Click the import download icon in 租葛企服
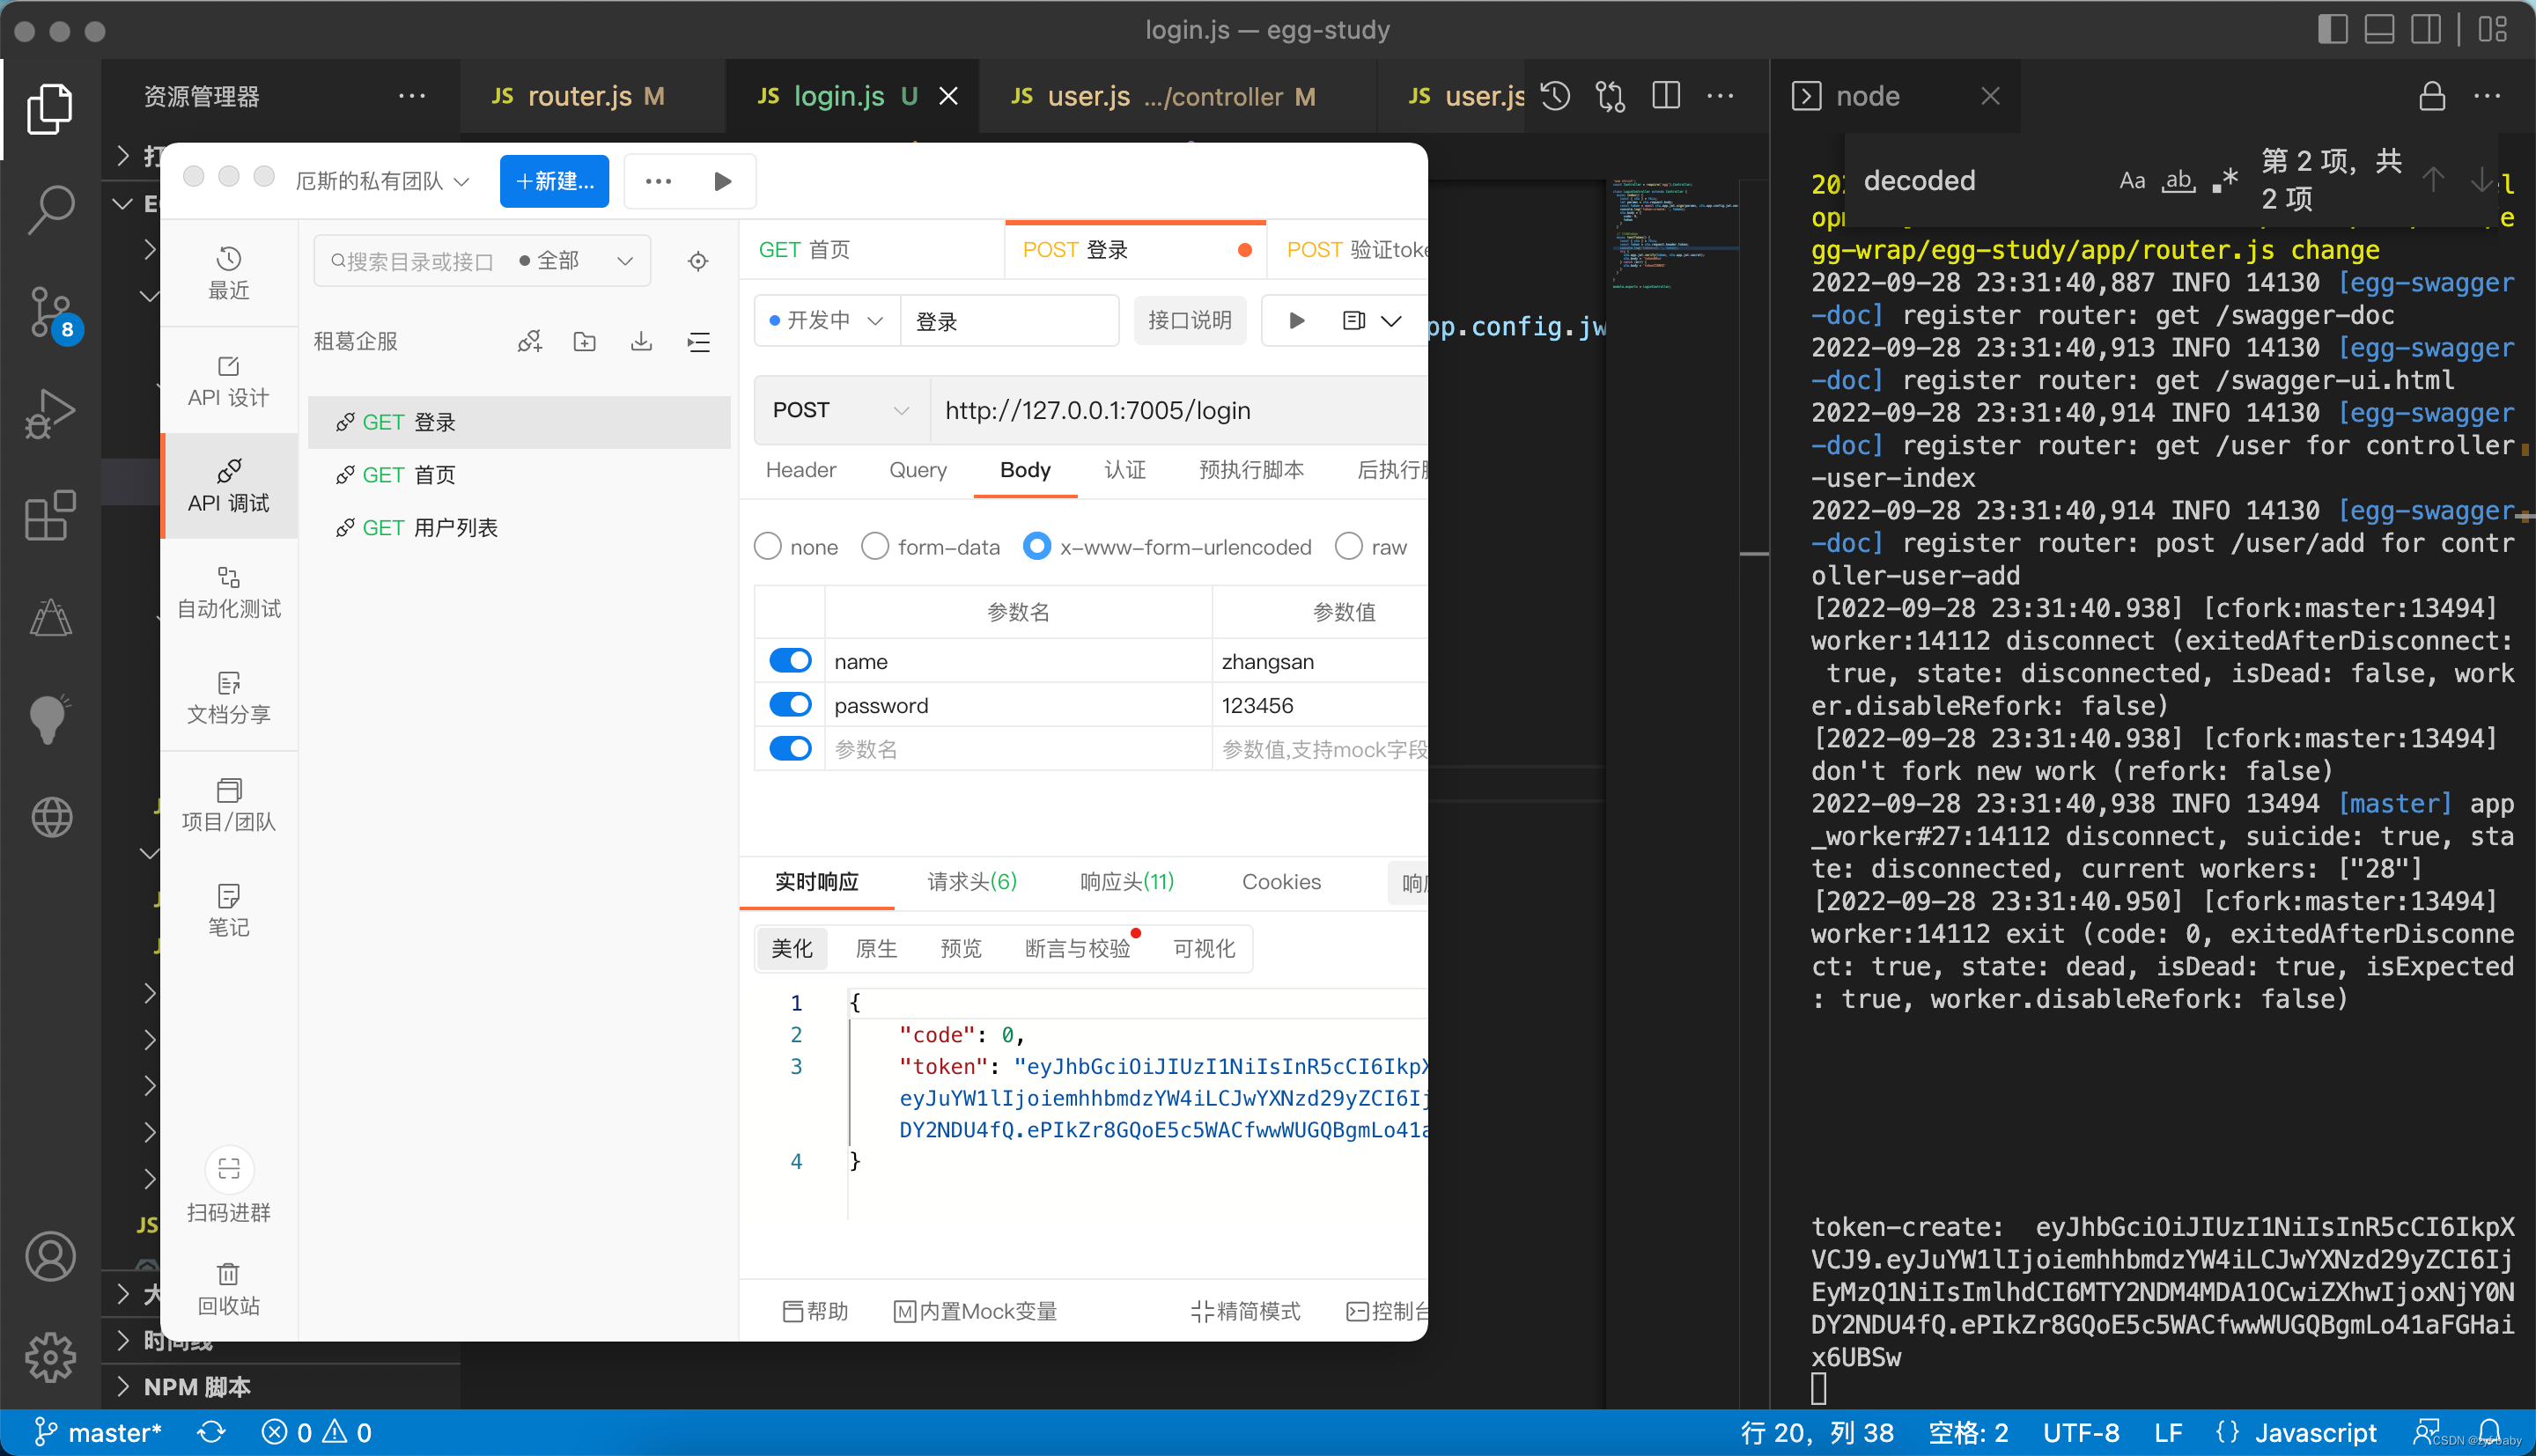2536x1456 pixels. (x=641, y=342)
